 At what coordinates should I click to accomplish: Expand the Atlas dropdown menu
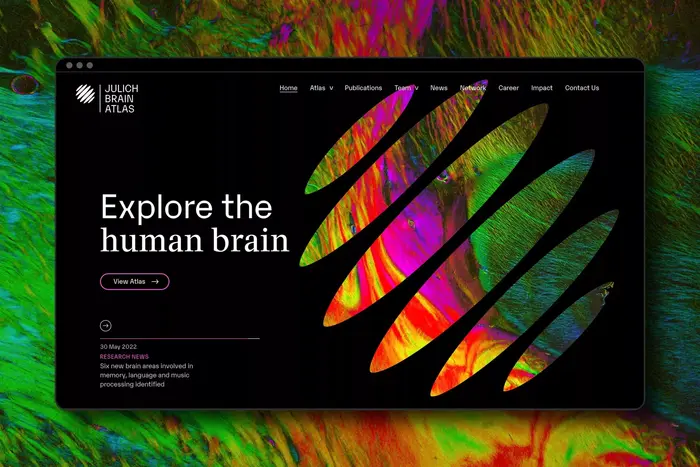point(321,88)
